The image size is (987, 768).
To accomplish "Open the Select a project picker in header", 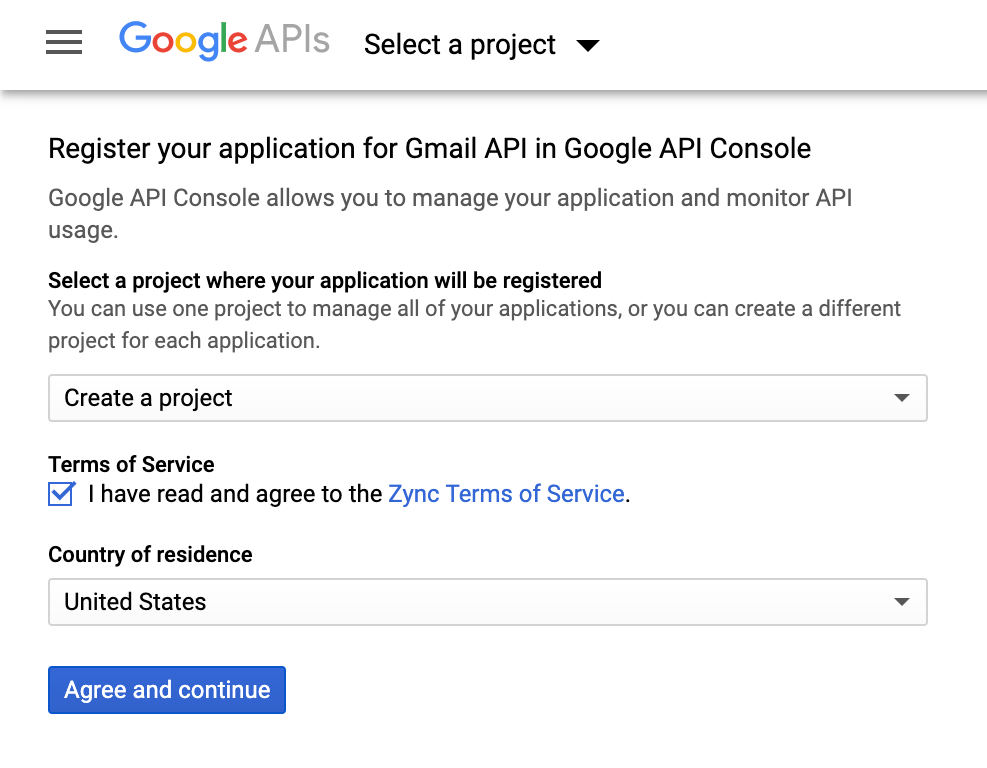I will pos(460,45).
